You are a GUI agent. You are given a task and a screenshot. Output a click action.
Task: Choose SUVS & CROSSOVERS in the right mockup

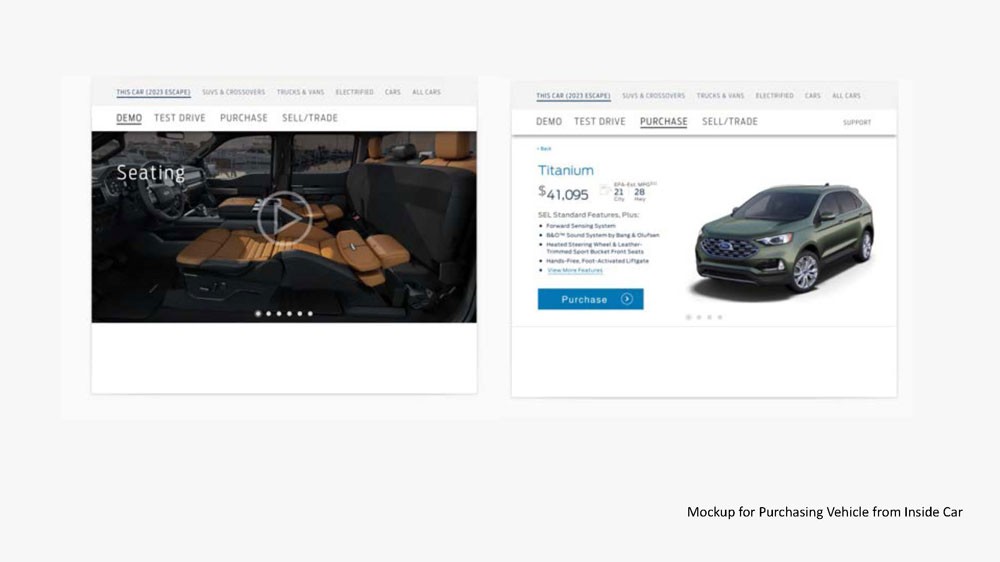point(654,96)
